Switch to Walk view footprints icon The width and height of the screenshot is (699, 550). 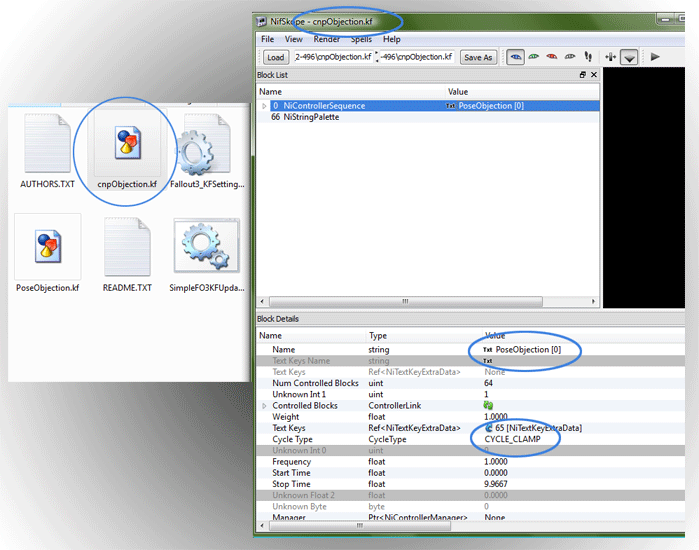pyautogui.click(x=588, y=57)
